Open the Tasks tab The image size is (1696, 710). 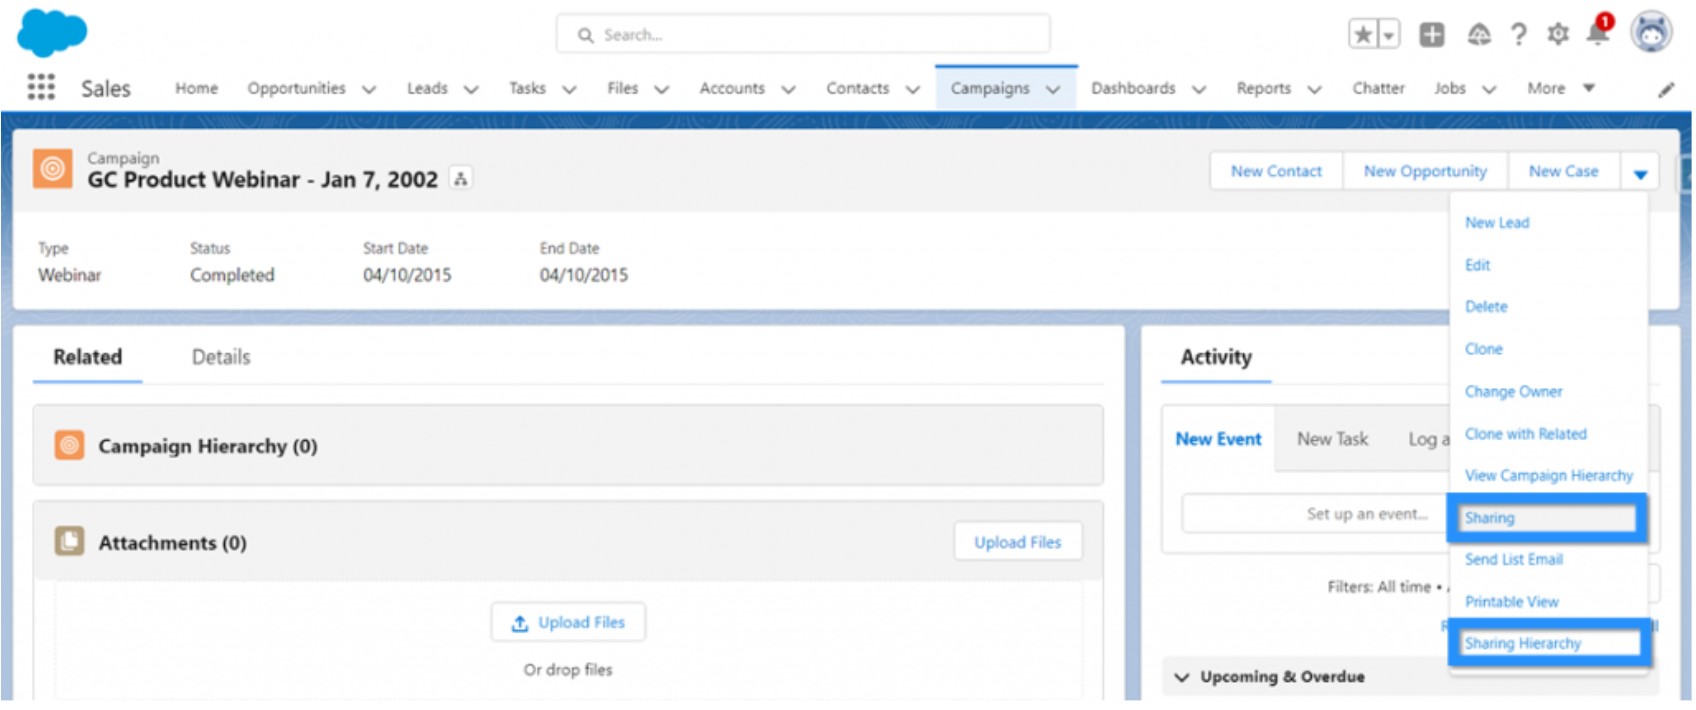coord(527,88)
